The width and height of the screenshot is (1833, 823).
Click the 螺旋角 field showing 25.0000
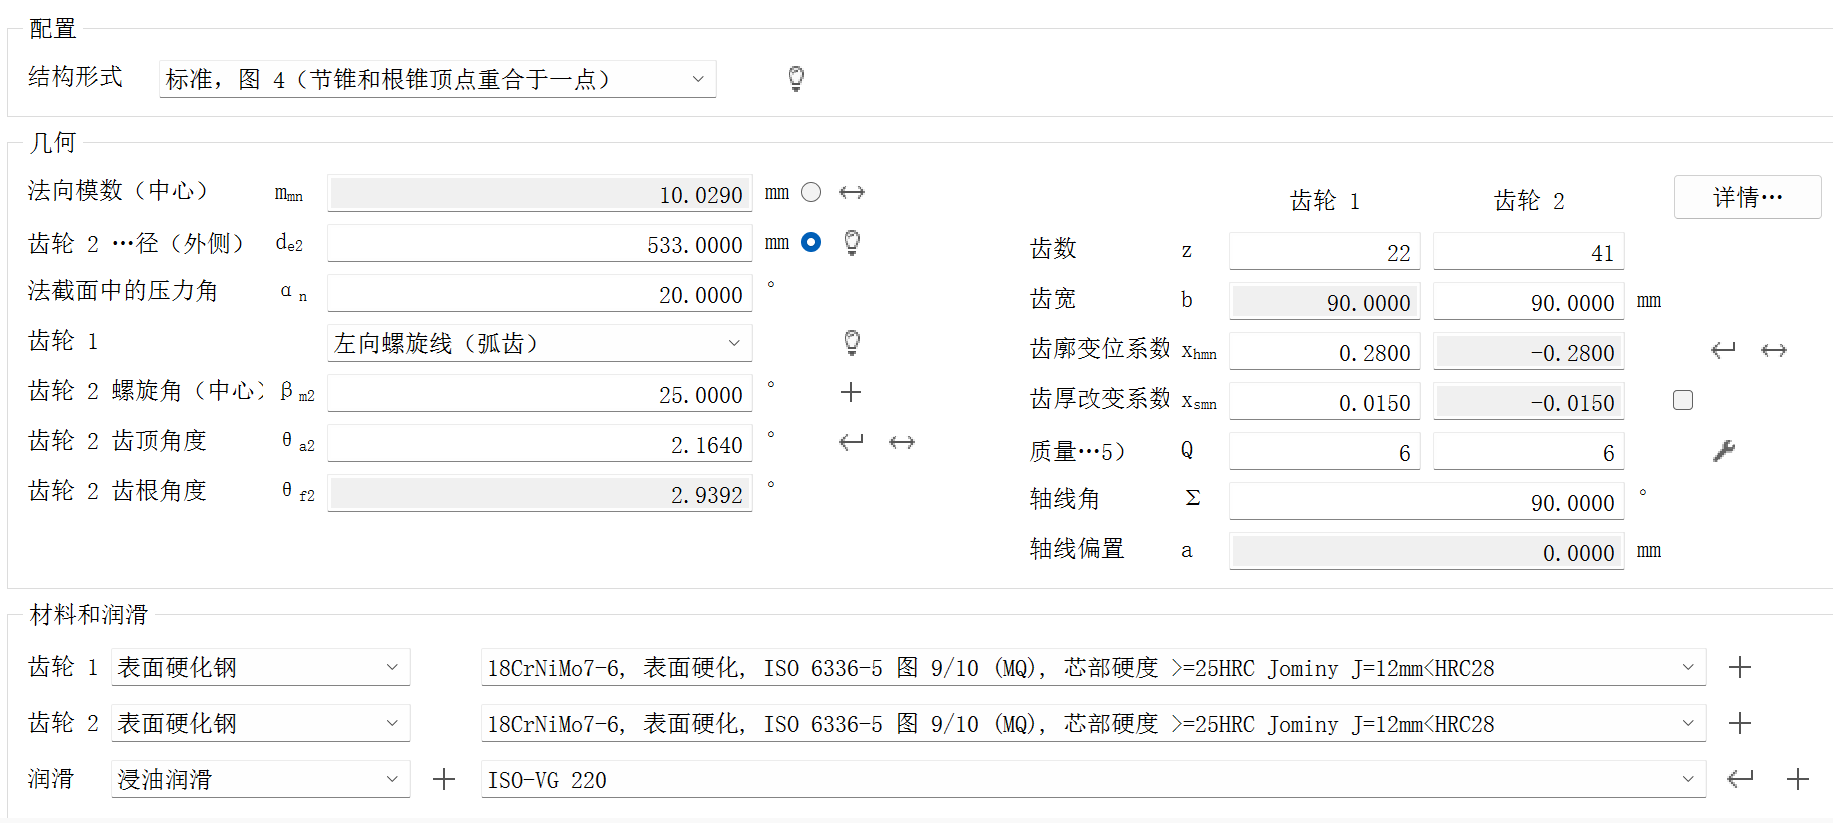click(540, 393)
